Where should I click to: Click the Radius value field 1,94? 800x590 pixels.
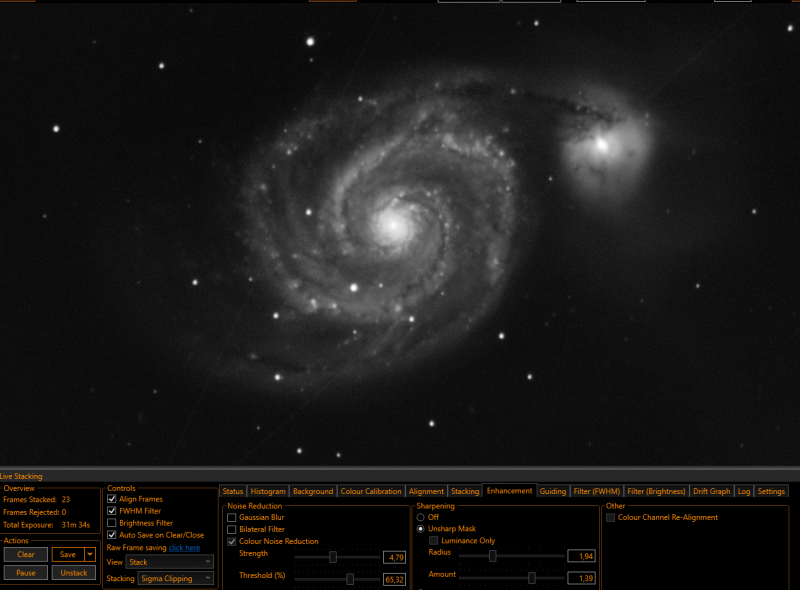582,556
